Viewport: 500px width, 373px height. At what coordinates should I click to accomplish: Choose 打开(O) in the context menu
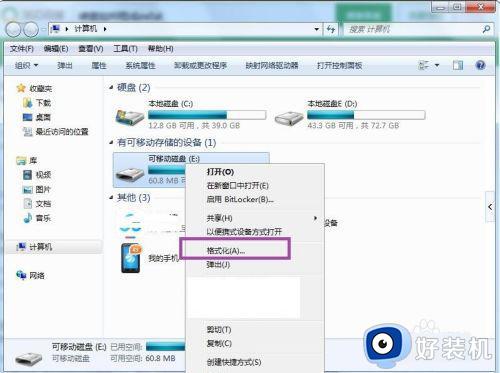[x=220, y=172]
